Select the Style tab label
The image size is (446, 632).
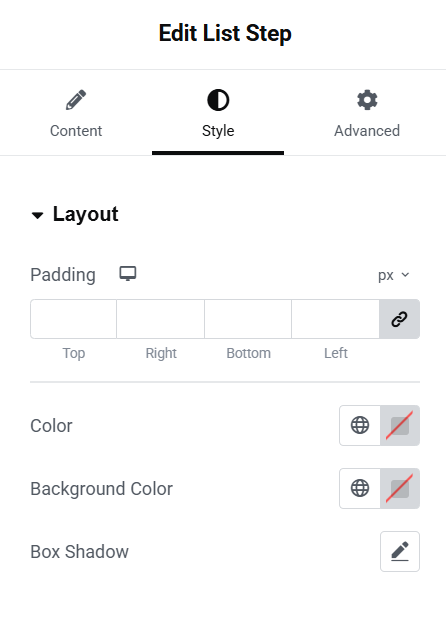[218, 131]
